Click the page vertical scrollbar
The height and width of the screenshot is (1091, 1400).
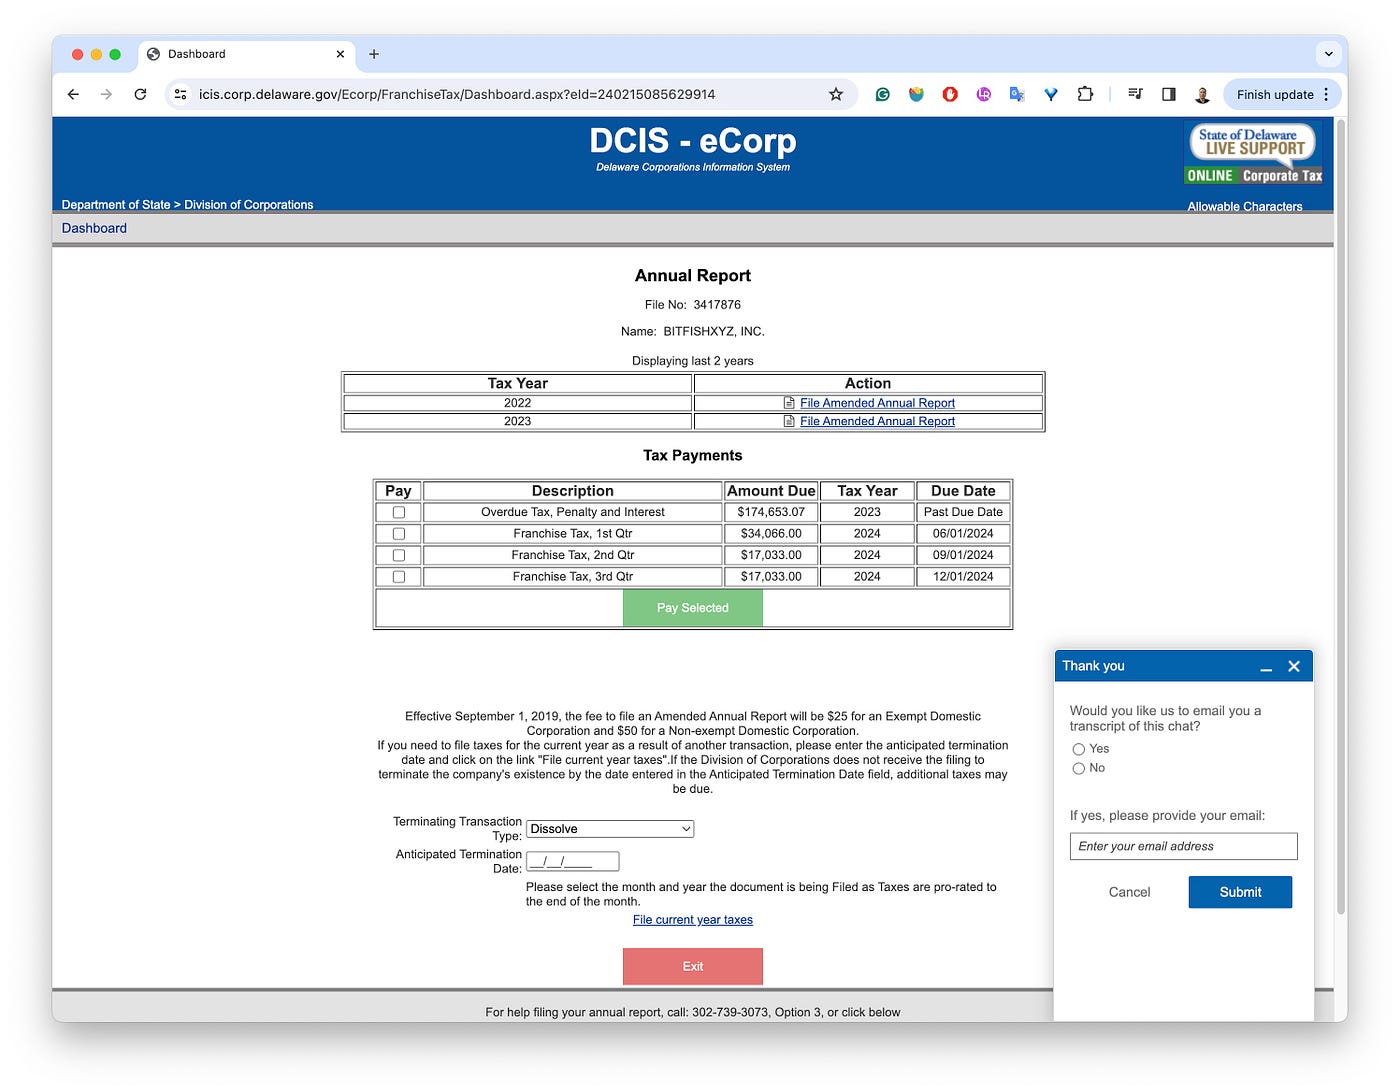tap(1341, 517)
